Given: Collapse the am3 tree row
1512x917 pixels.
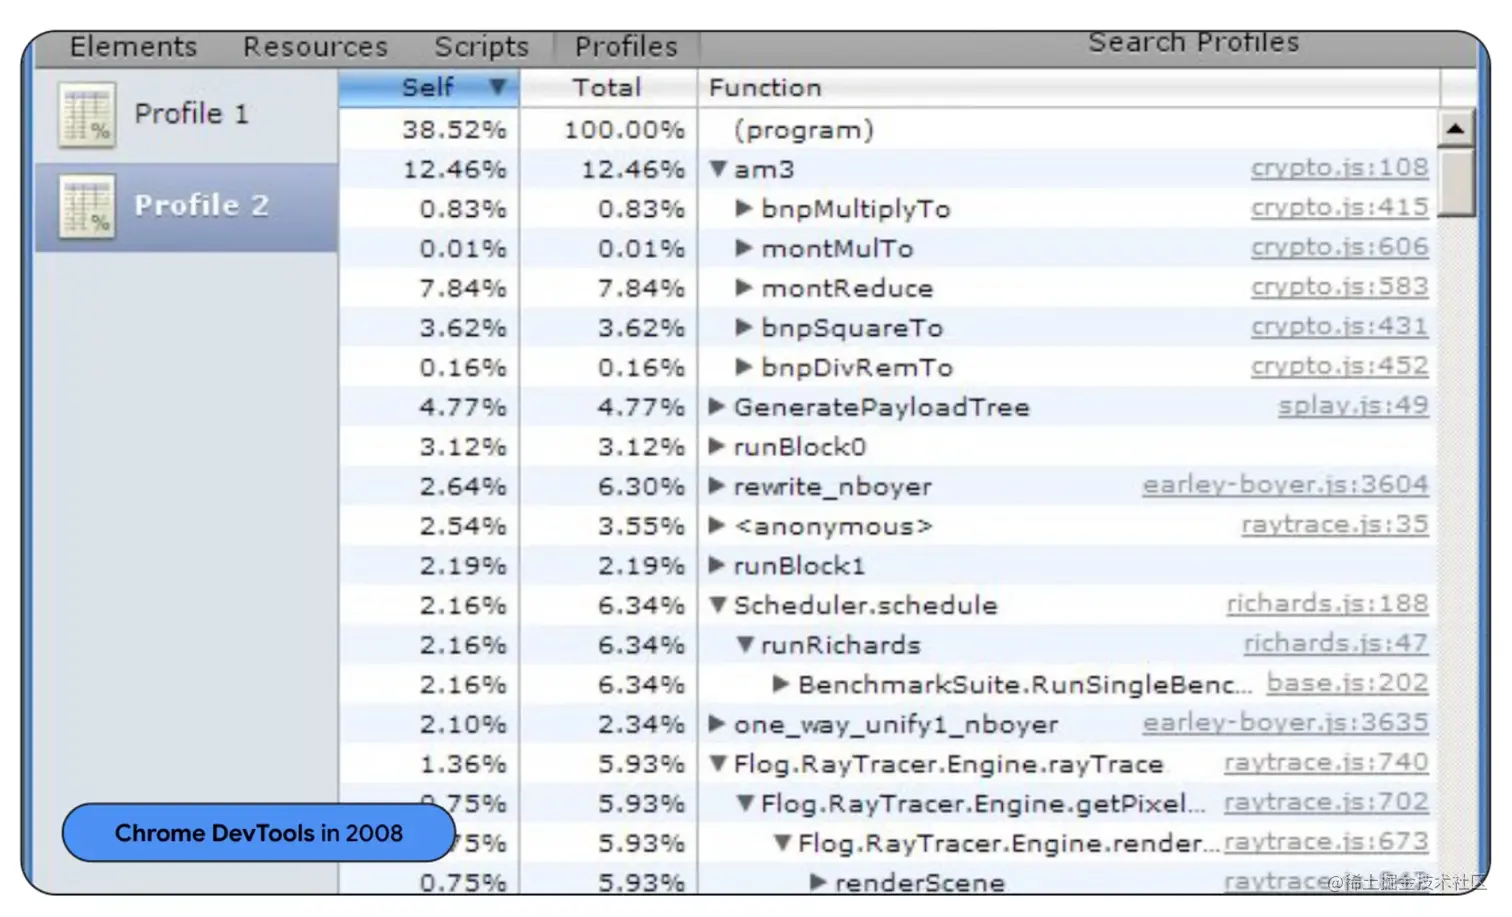Looking at the screenshot, I should tap(717, 169).
